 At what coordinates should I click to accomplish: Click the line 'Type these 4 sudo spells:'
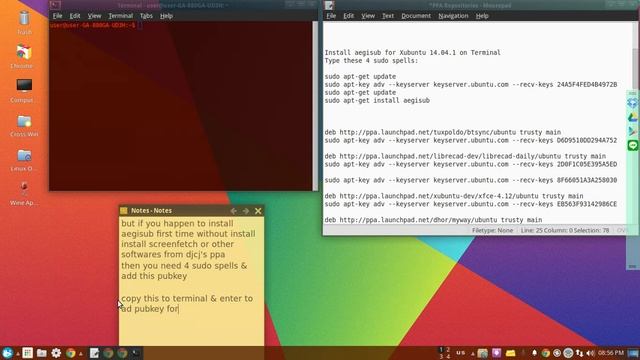[371, 61]
